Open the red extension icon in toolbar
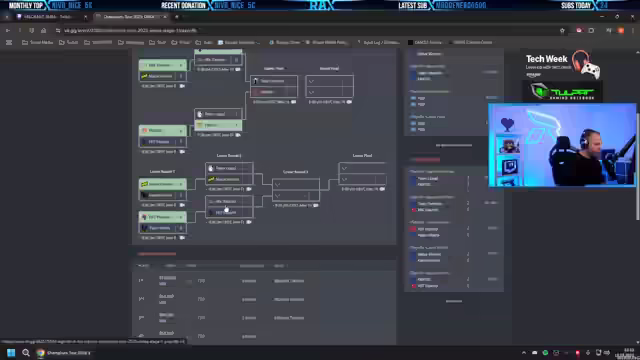Screen dimensions: 640x360 (579, 31)
